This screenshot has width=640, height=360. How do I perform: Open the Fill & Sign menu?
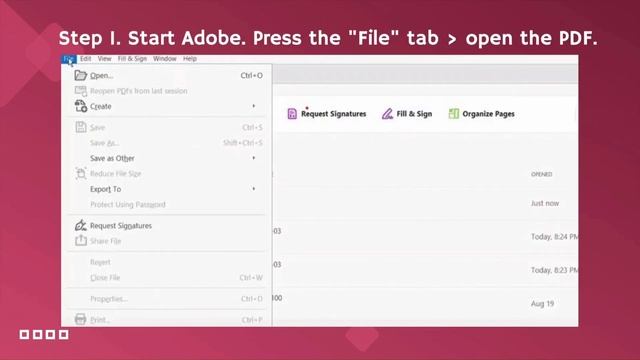coord(132,59)
